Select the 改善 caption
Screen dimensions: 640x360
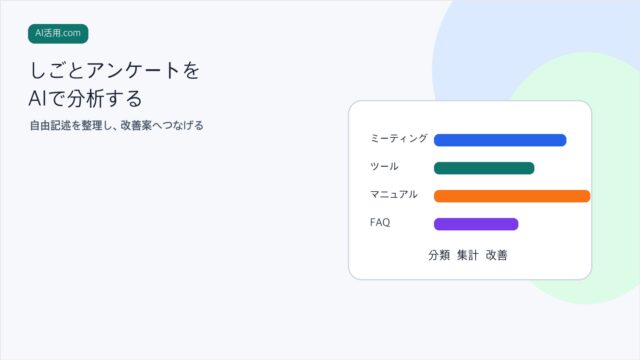point(496,255)
